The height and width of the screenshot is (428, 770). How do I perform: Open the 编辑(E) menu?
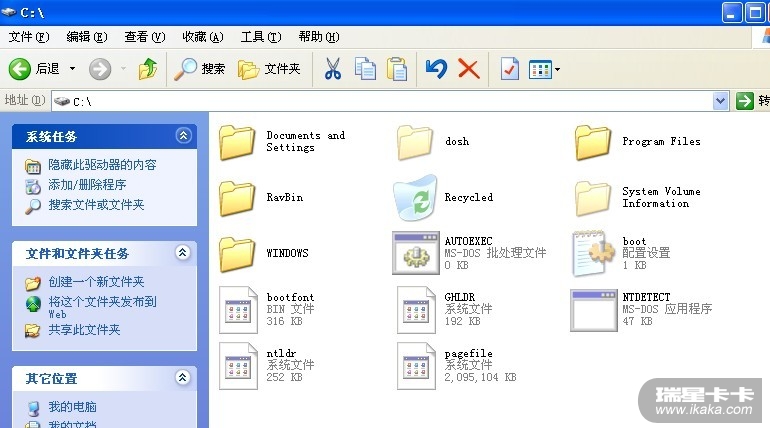[86, 37]
